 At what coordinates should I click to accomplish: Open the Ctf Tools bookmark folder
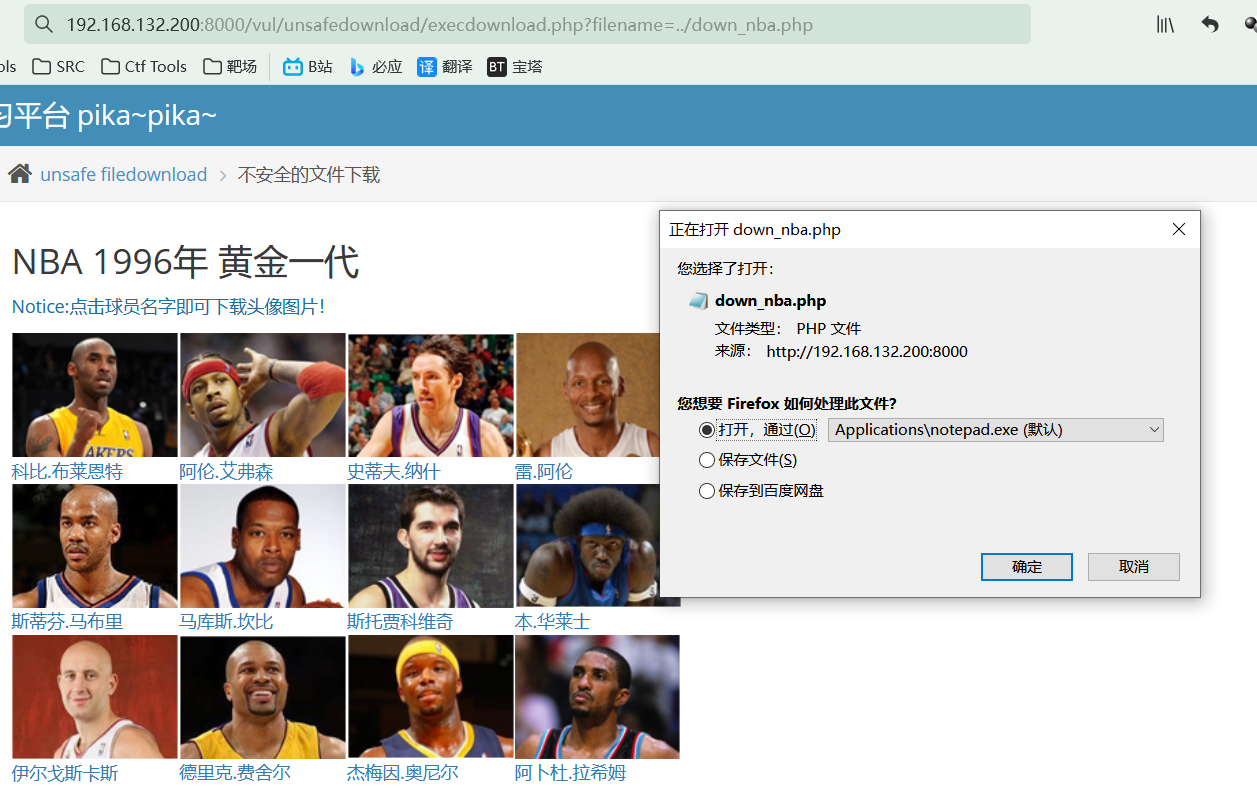point(144,67)
